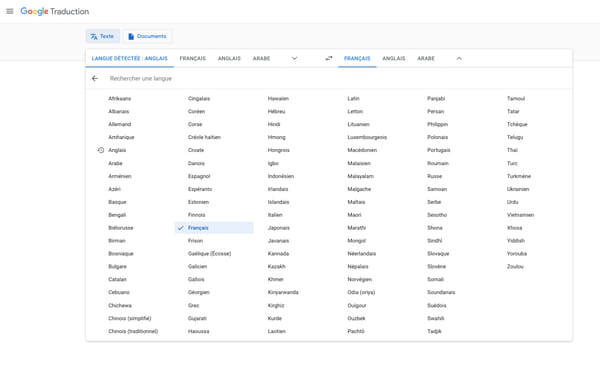
Task: Click the Documents file icon
Action: (x=131, y=36)
